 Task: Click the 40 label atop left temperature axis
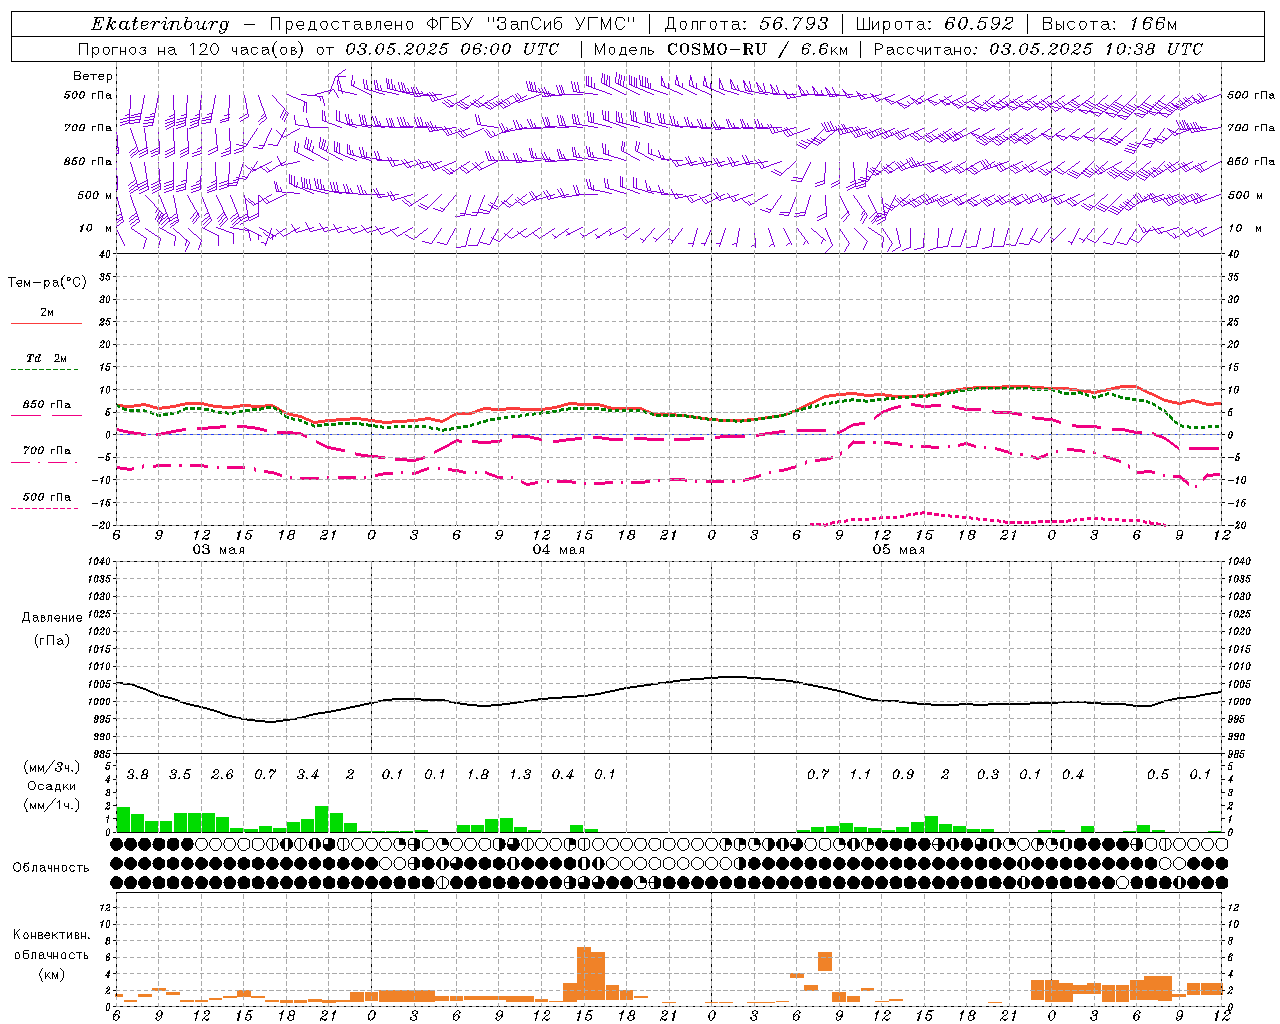104,254
